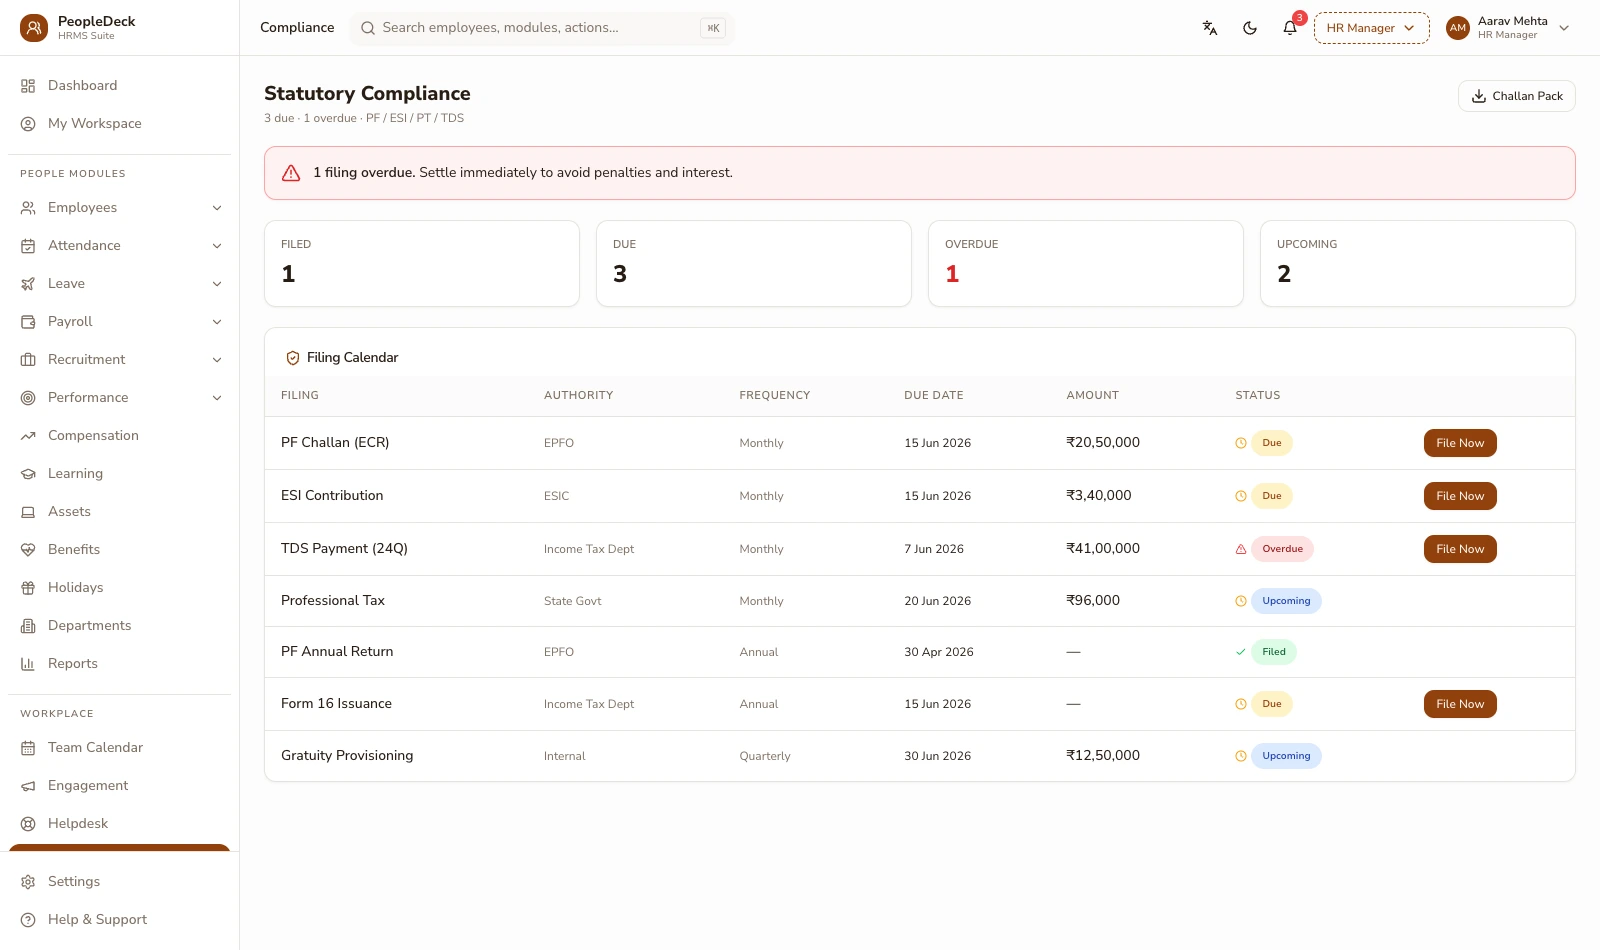Click the Settings gear icon

point(28,882)
